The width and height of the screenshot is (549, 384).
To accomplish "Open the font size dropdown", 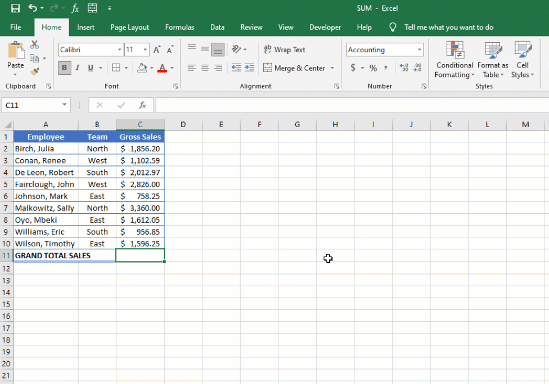I will click(145, 50).
